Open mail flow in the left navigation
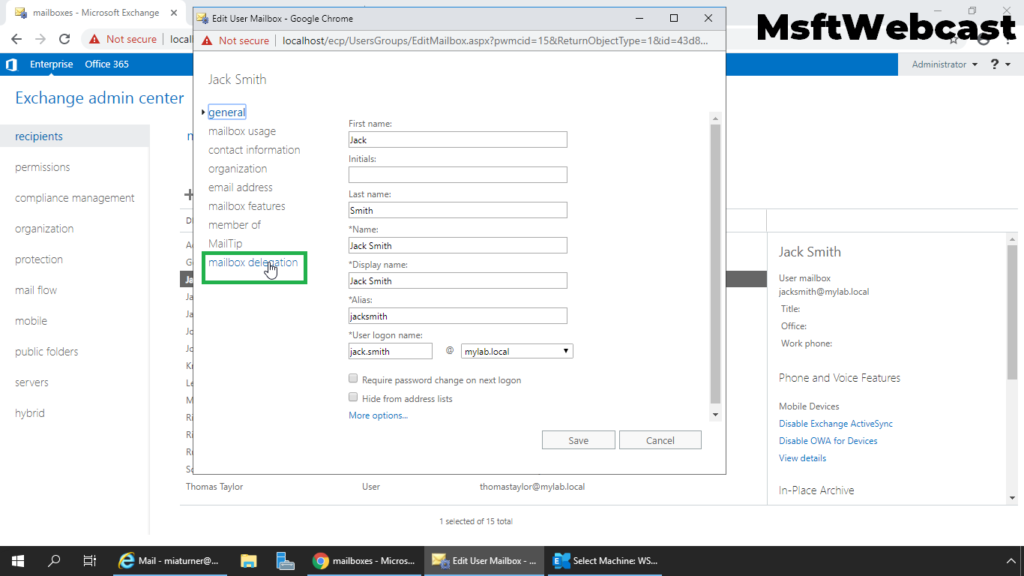Viewport: 1024px width, 576px height. click(35, 290)
